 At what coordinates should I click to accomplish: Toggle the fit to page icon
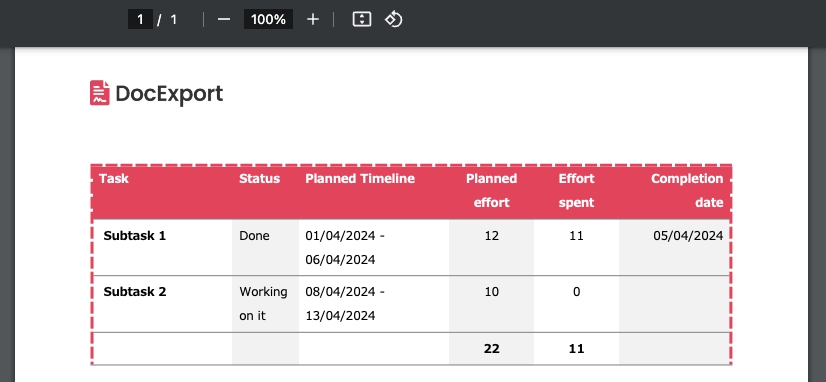[x=361, y=19]
